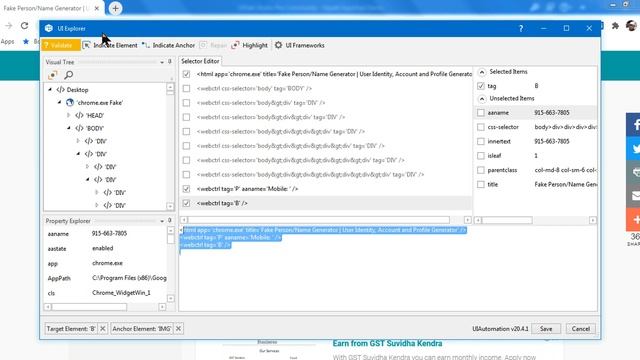Image resolution: width=640 pixels, height=360 pixels.
Task: Click the orange plus share button
Action: click(x=633, y=220)
